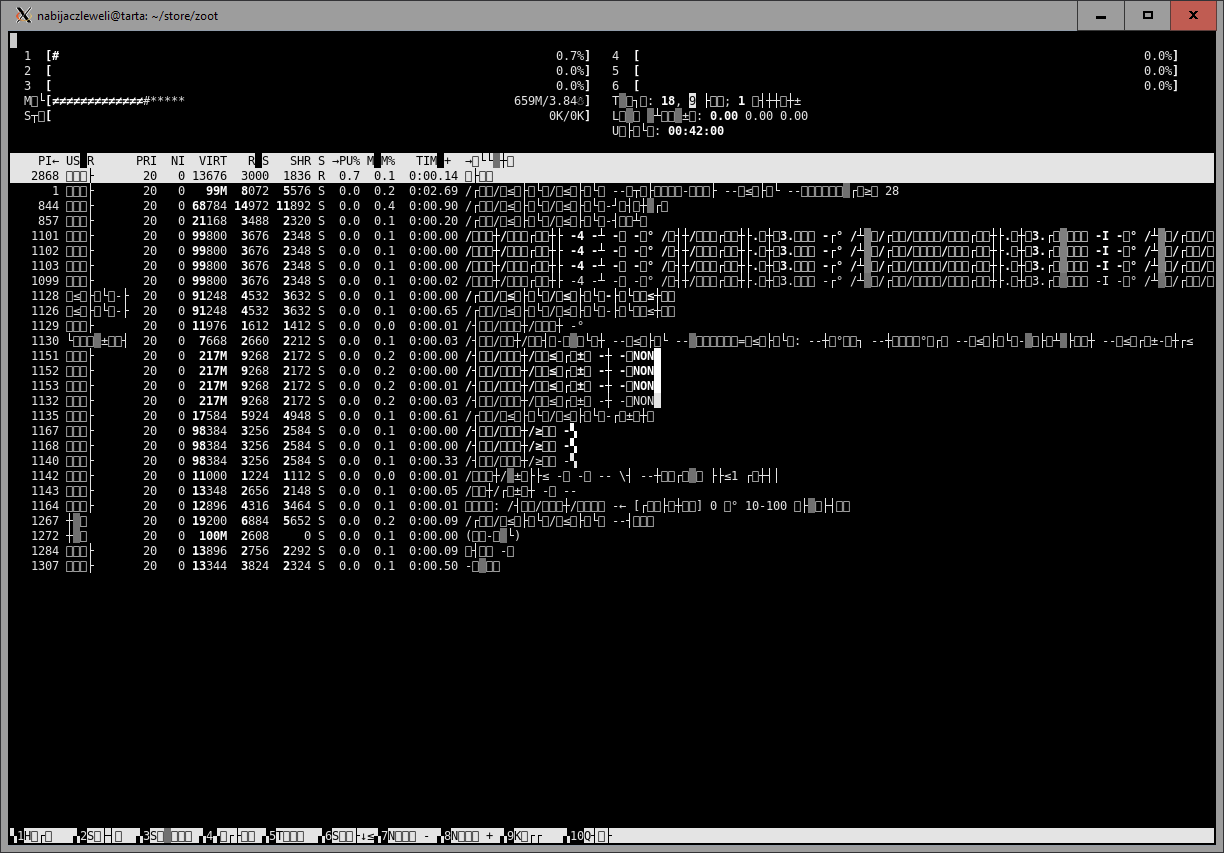This screenshot has height=853, width=1224.
Task: Activate F3 Search in the function bar
Action: [172, 836]
